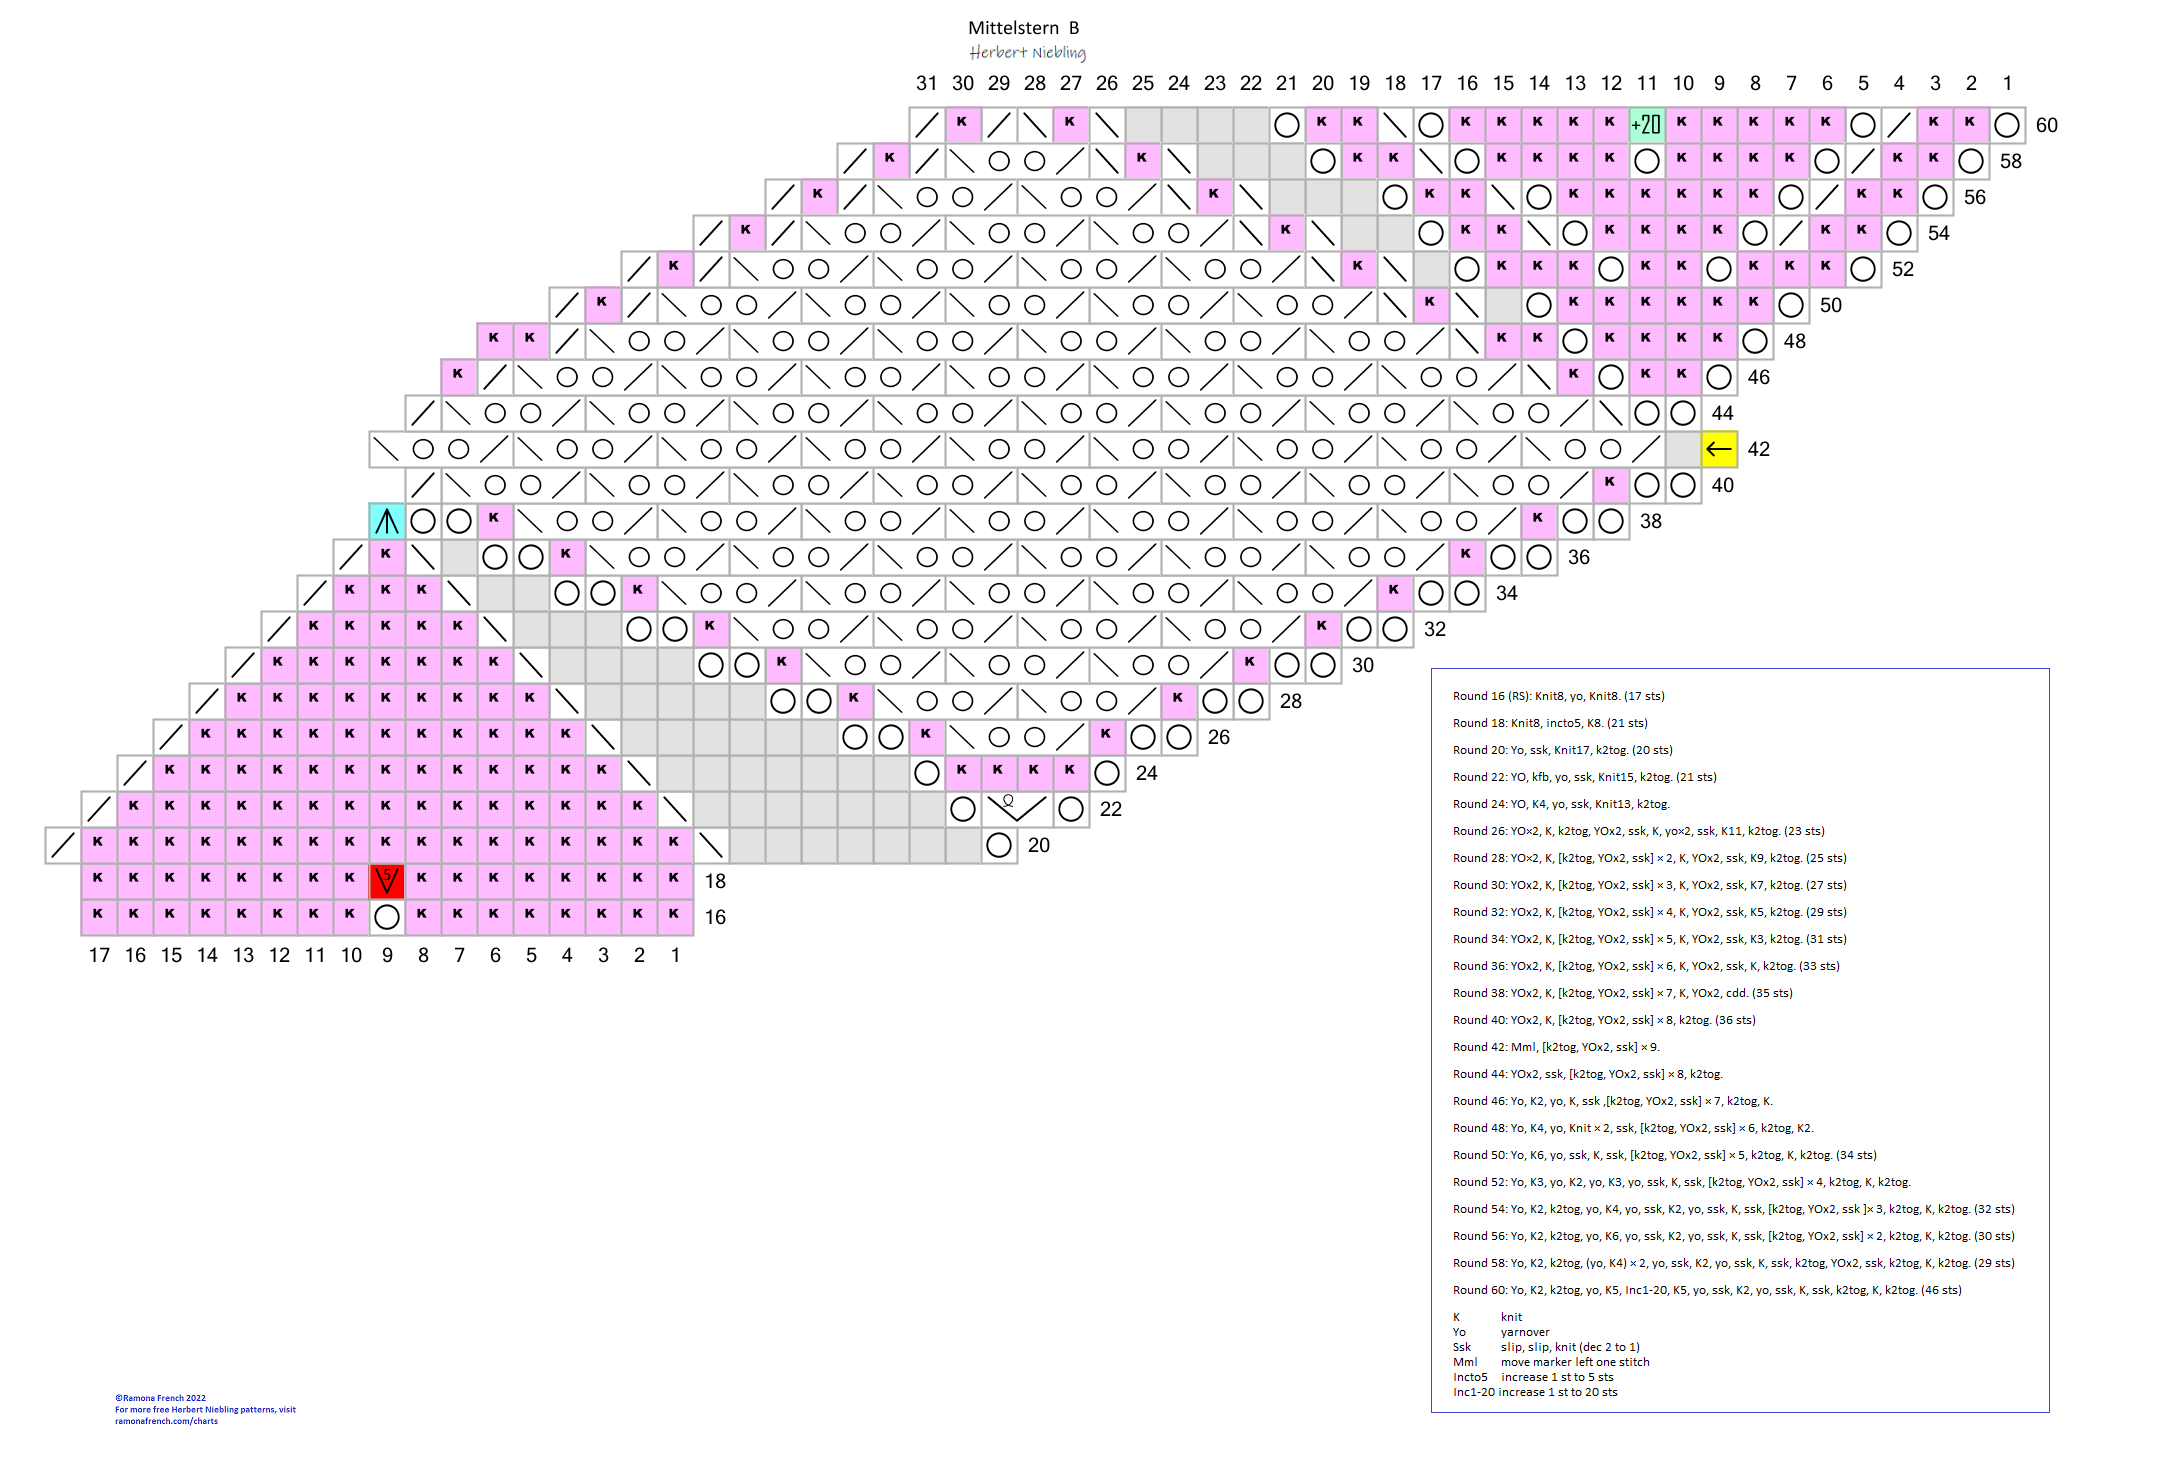Click the cyan double-decrease symbol in round 38
Viewport: 2160px width, 1464px height.
pyautogui.click(x=387, y=521)
